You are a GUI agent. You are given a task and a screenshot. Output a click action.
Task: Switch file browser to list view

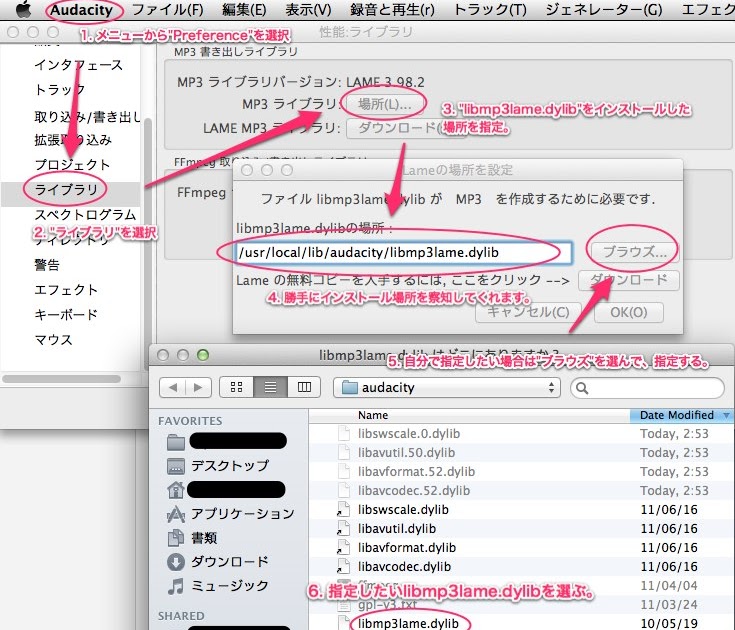pyautogui.click(x=270, y=387)
